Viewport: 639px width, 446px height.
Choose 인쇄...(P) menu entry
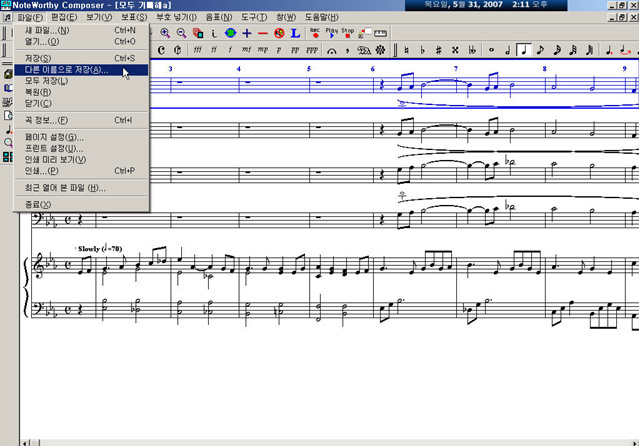pos(81,171)
